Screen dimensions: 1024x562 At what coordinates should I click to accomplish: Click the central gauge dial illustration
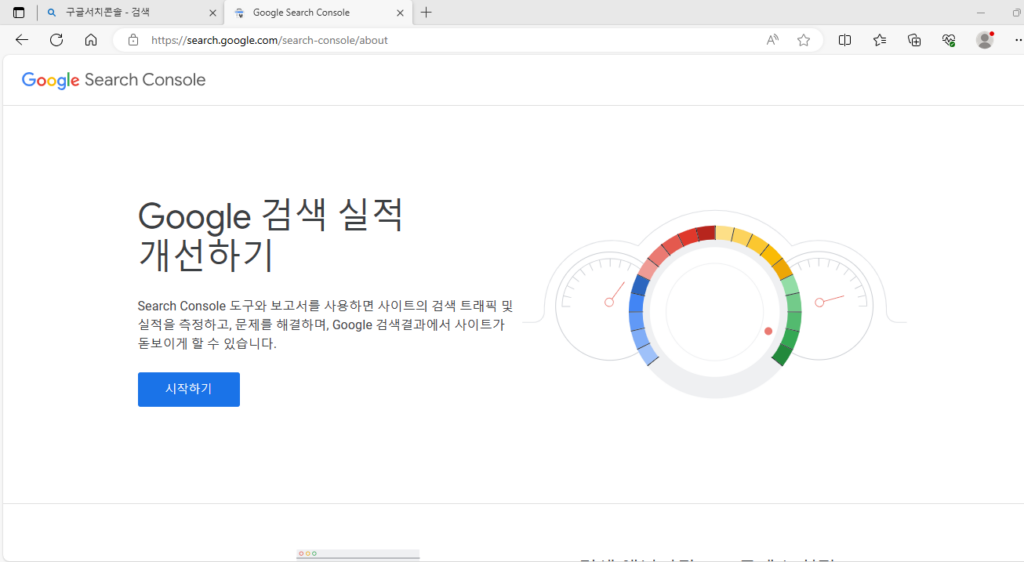pyautogui.click(x=715, y=311)
